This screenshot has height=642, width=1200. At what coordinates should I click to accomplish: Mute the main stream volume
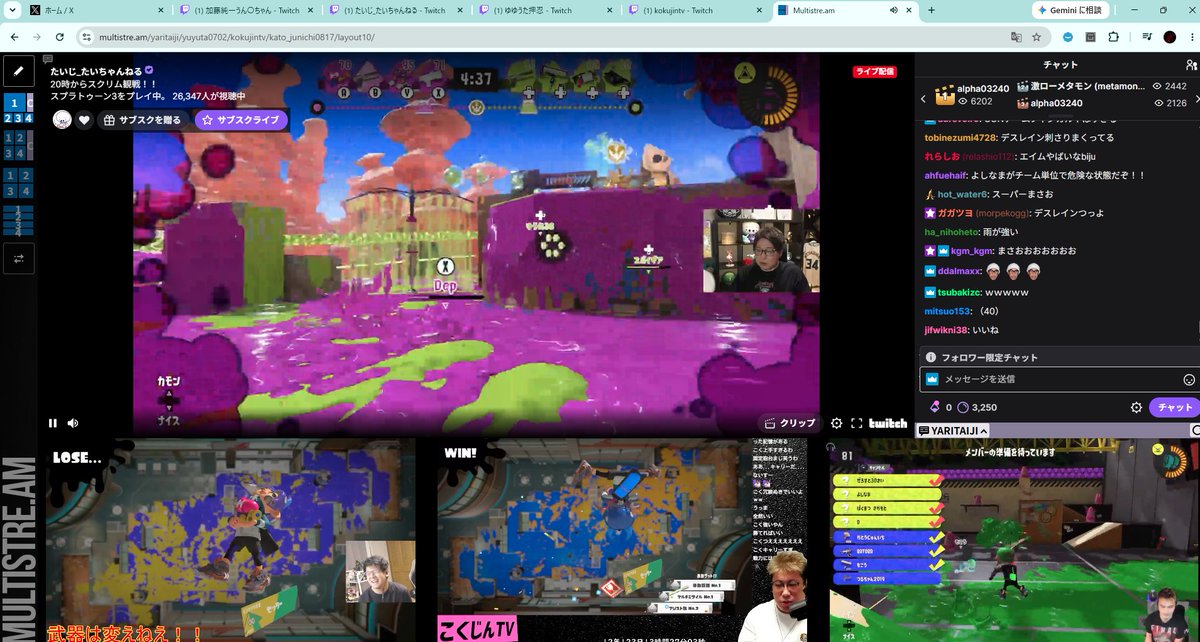[73, 423]
